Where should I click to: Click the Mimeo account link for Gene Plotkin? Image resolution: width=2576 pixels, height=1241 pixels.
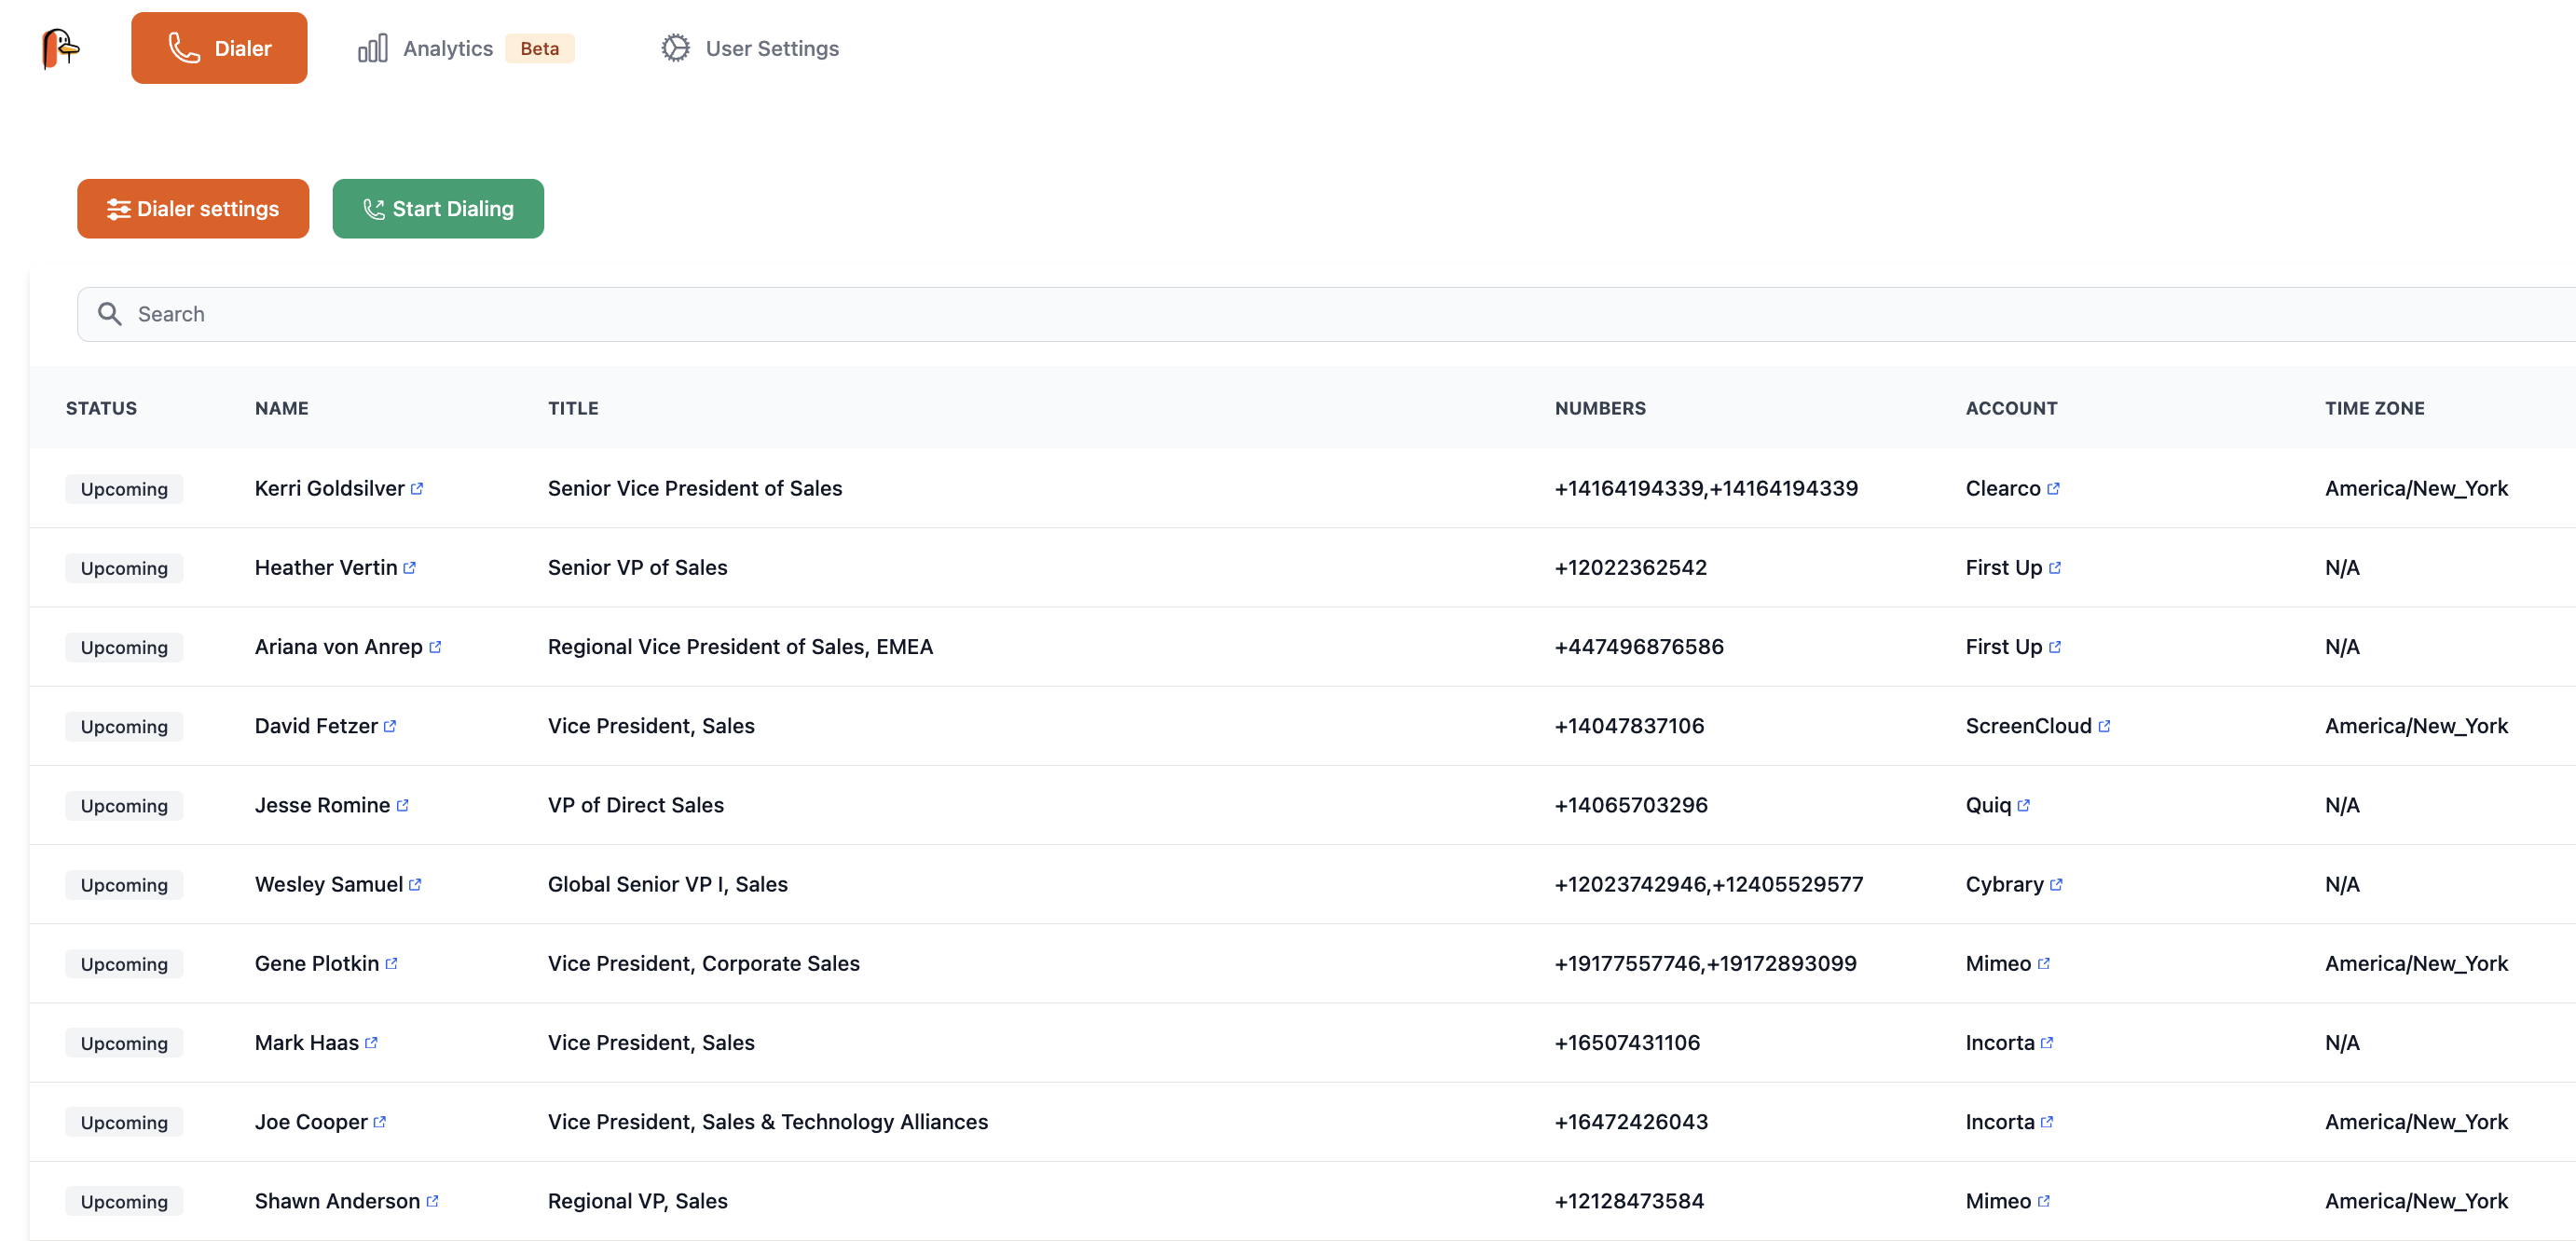[x=1997, y=963]
